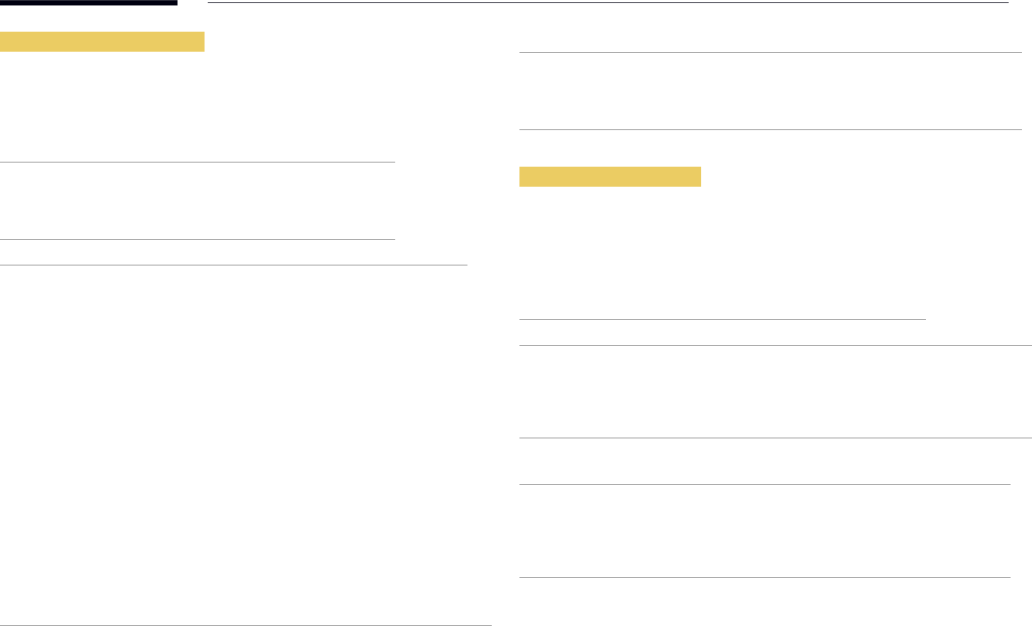Image resolution: width=1032 pixels, height=626 pixels.
Task: Click the yellow highlighted bar in left column
Action: pos(102,41)
